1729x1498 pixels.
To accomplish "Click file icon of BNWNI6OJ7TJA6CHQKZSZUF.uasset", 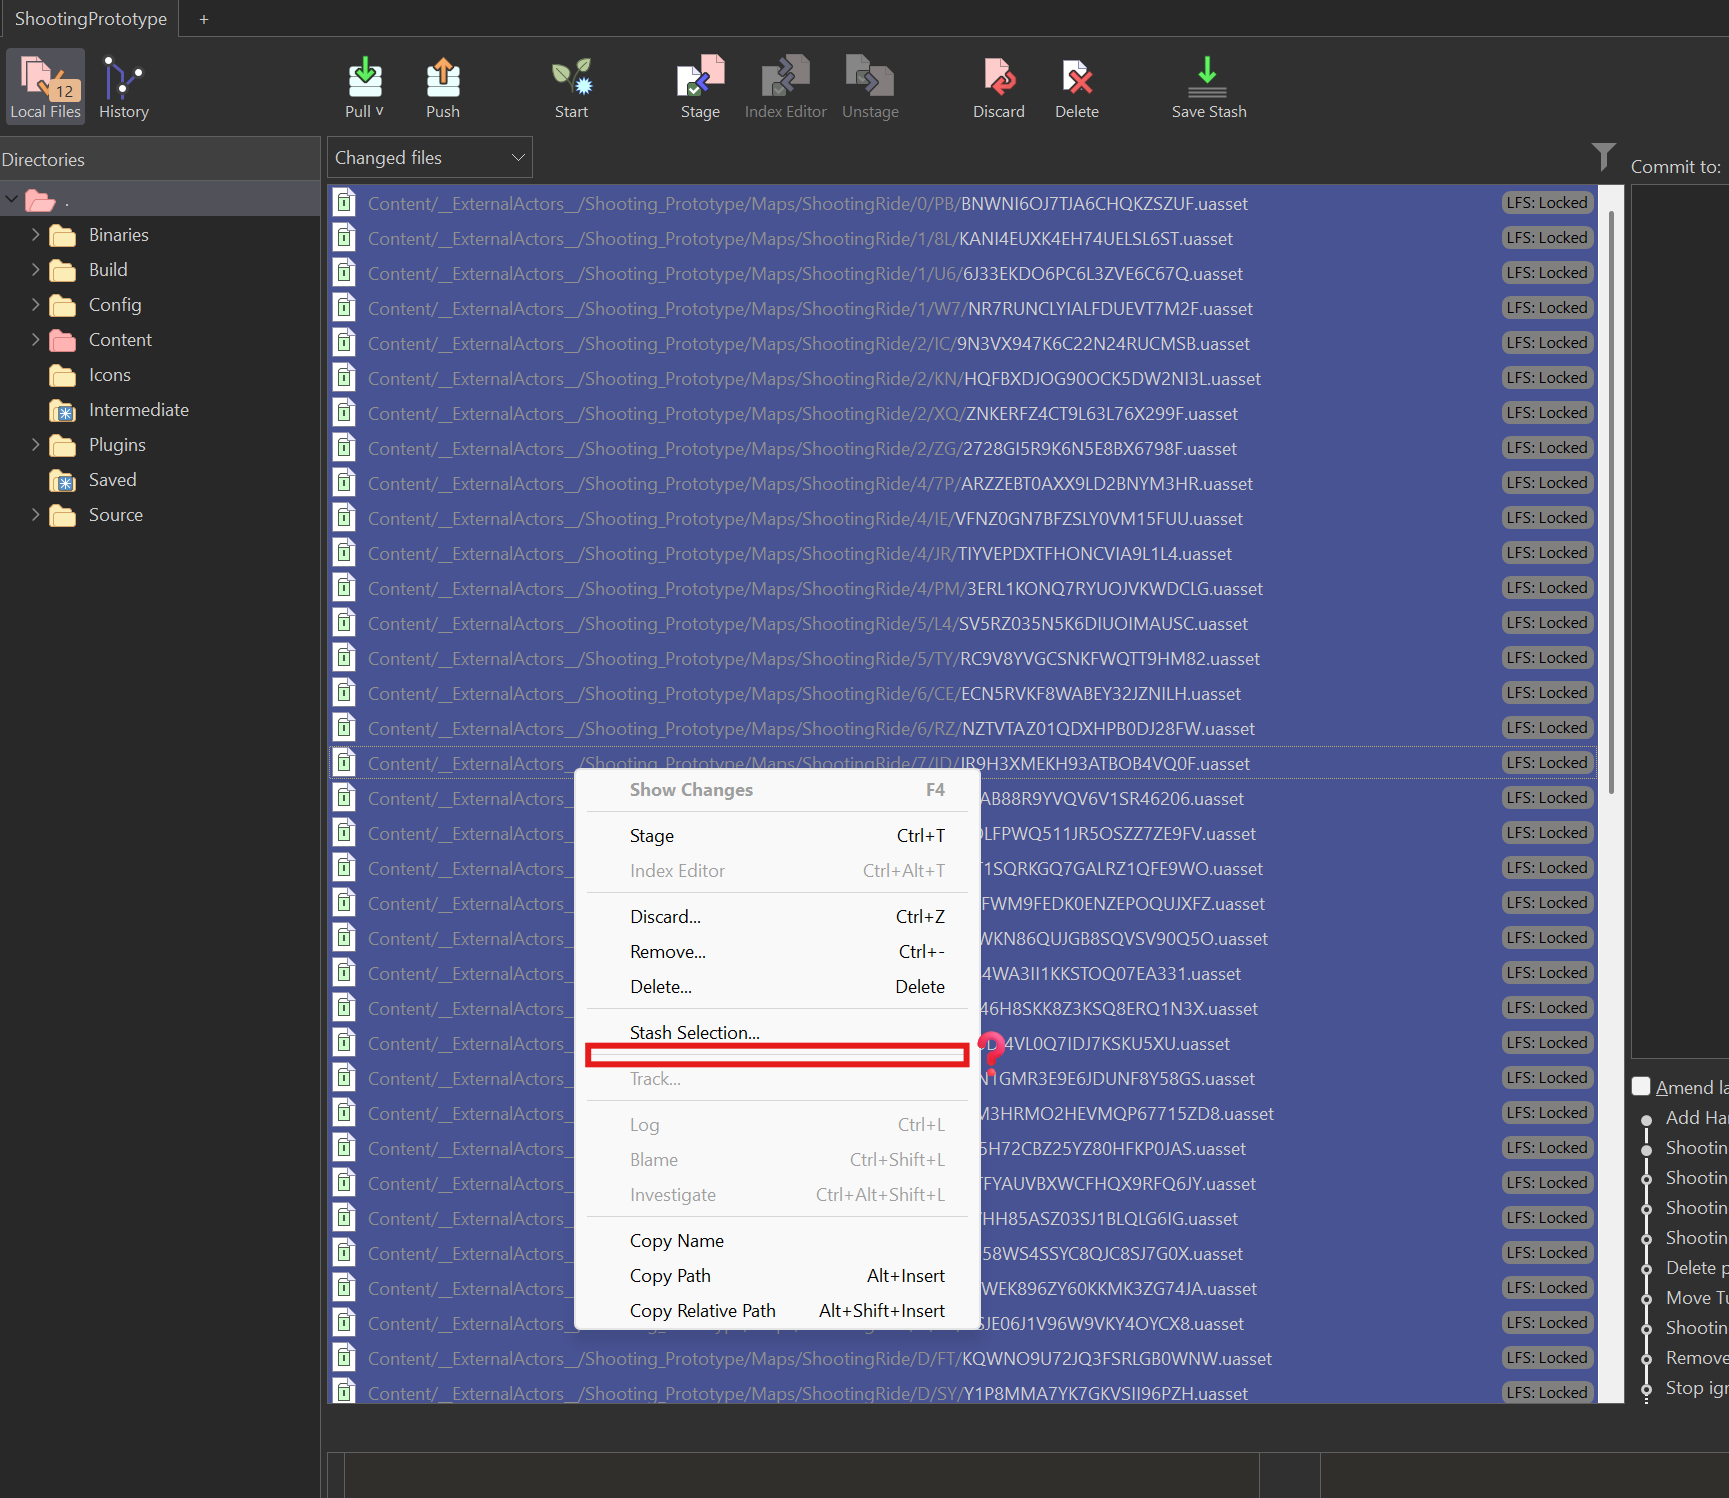I will pyautogui.click(x=345, y=203).
